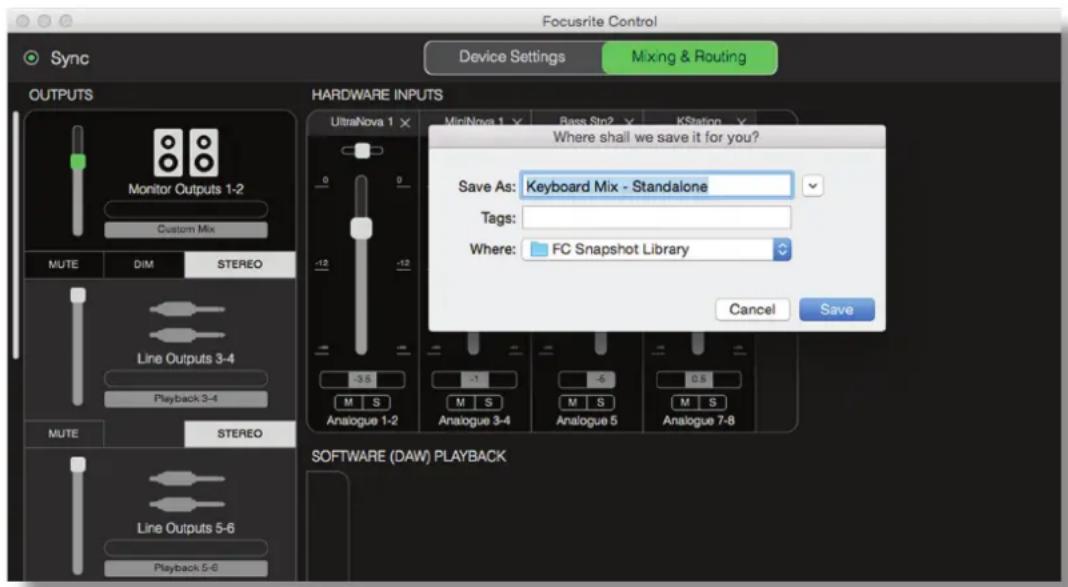Click the Save As name field

pos(656,186)
